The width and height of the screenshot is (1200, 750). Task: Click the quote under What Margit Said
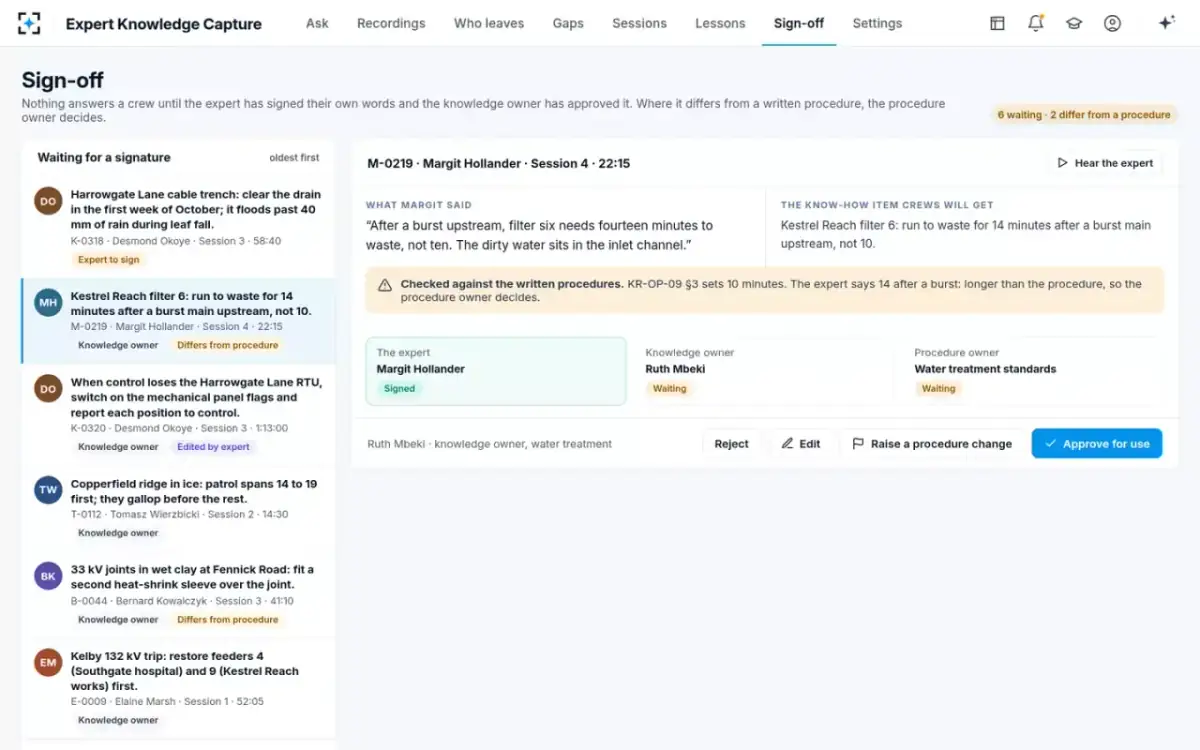click(x=540, y=235)
